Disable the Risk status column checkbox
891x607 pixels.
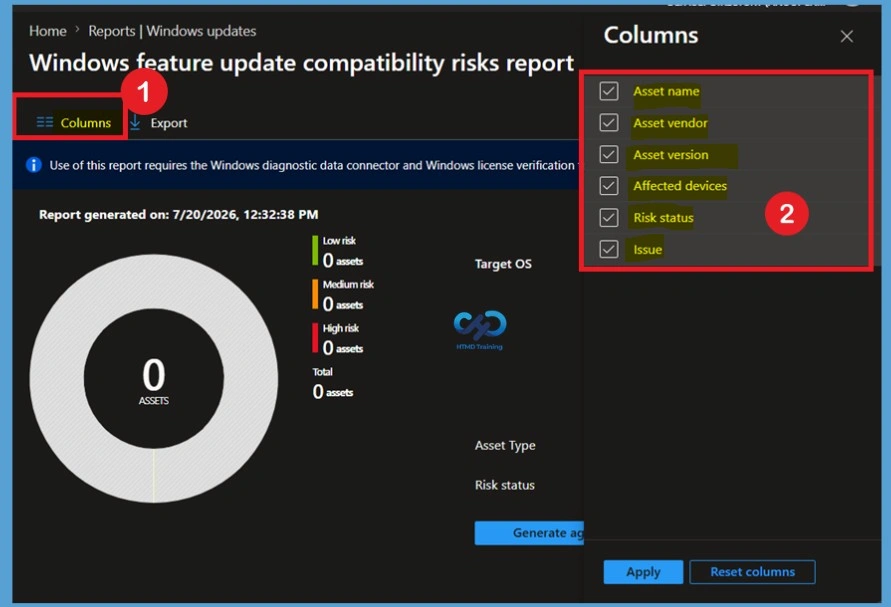click(609, 218)
